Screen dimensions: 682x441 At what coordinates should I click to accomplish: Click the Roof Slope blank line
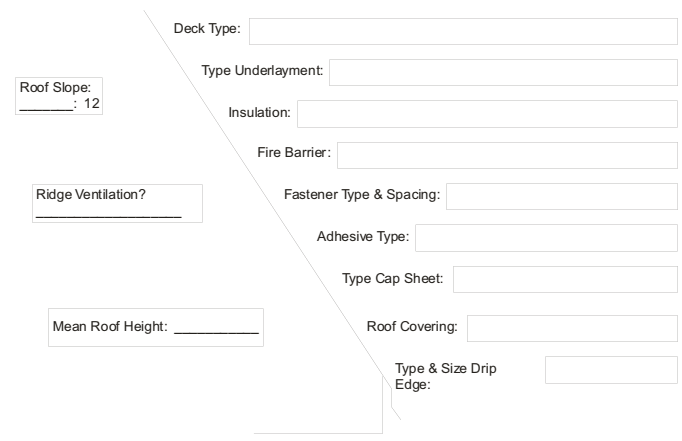tap(46, 104)
